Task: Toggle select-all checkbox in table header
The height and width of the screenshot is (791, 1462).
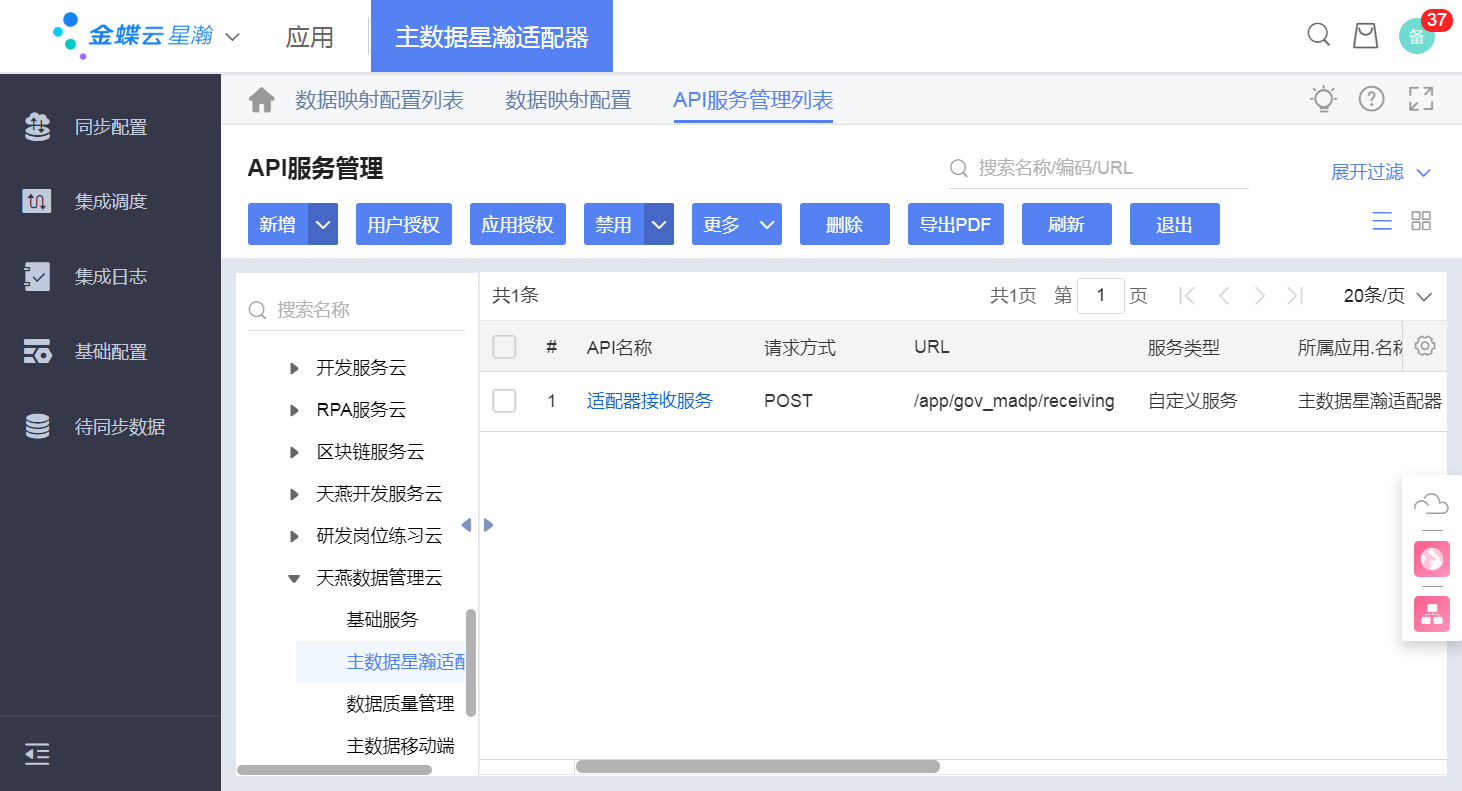Action: 504,347
